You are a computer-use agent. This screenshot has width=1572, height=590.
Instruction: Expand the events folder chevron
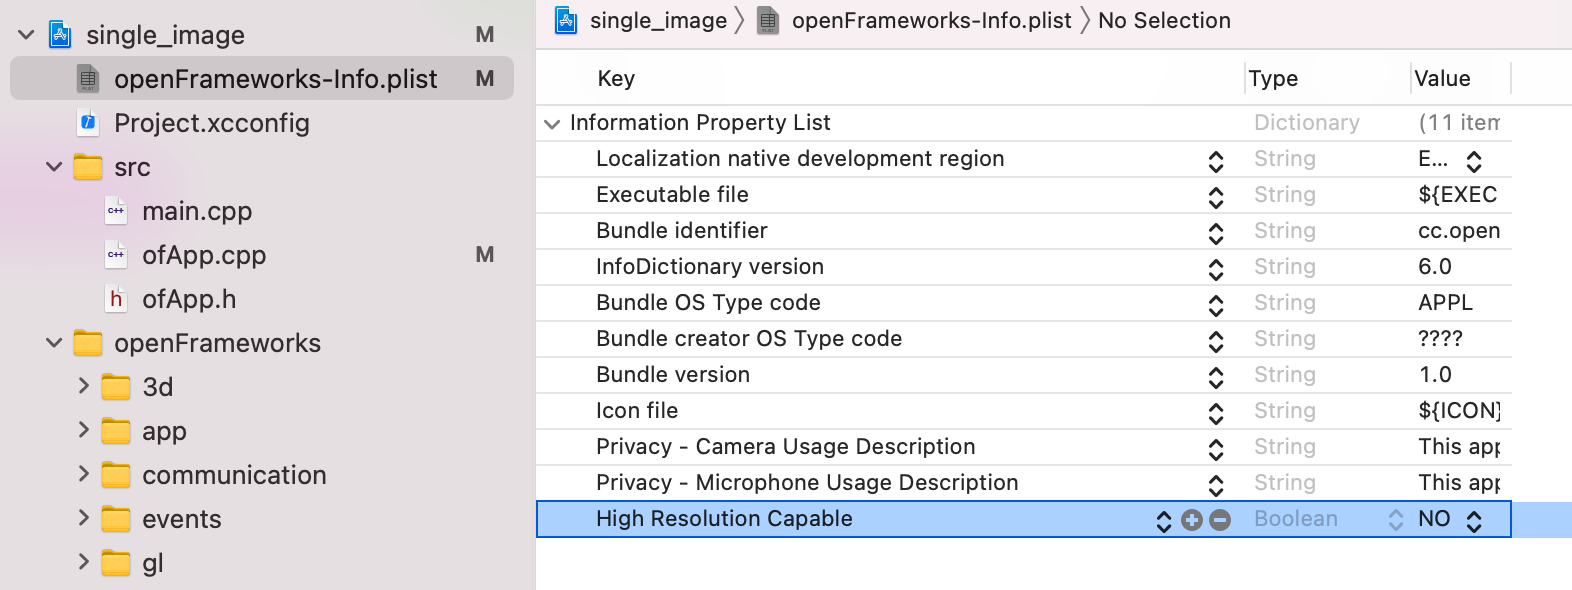pos(84,518)
